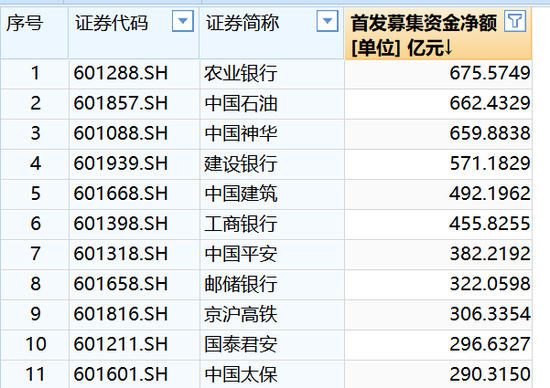Select value 296.6327

tap(490, 344)
